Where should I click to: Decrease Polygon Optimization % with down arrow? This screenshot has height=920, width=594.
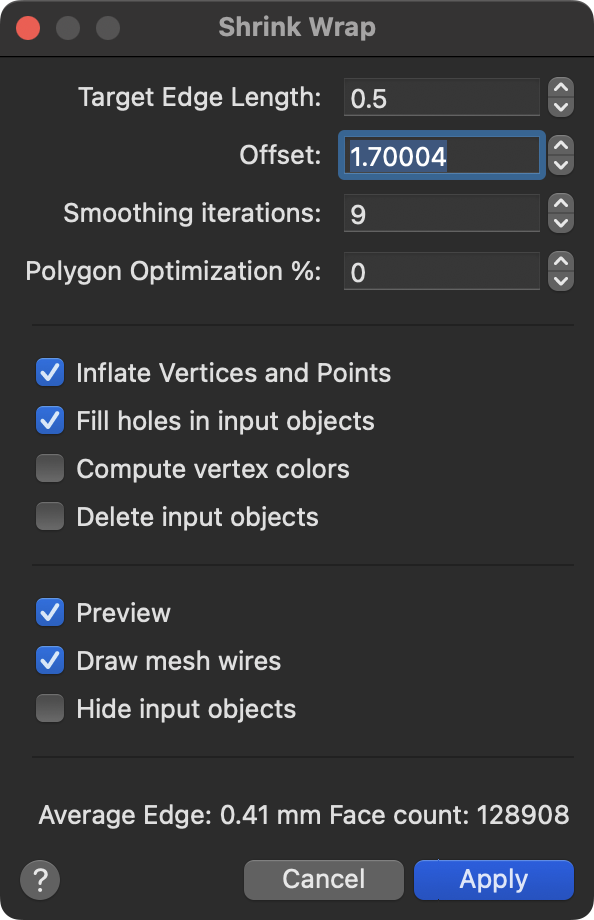click(561, 280)
